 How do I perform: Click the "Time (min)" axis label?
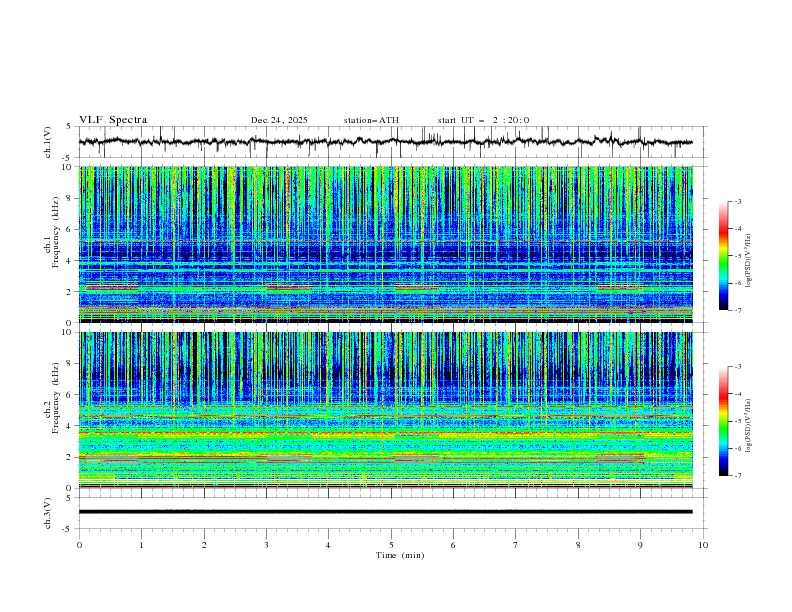pyautogui.click(x=400, y=554)
